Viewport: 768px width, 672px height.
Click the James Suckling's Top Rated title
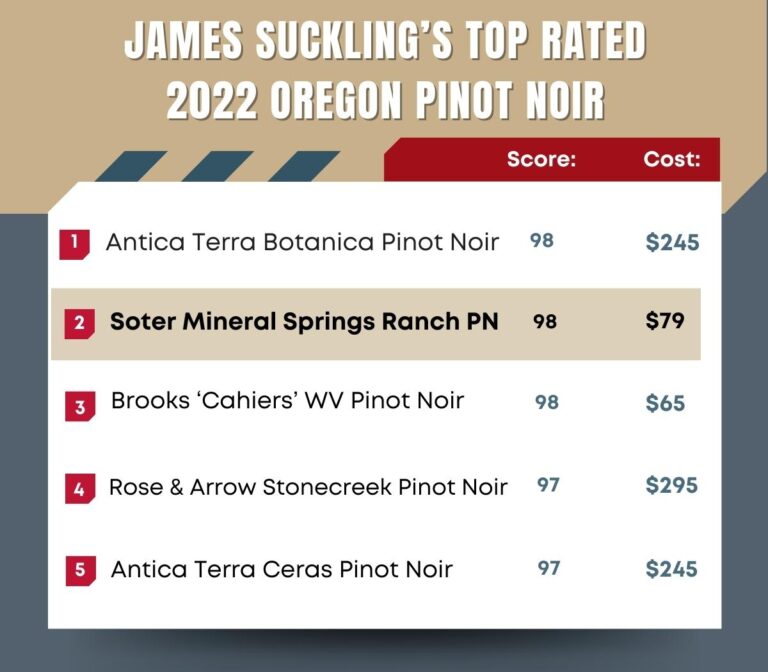tap(385, 40)
